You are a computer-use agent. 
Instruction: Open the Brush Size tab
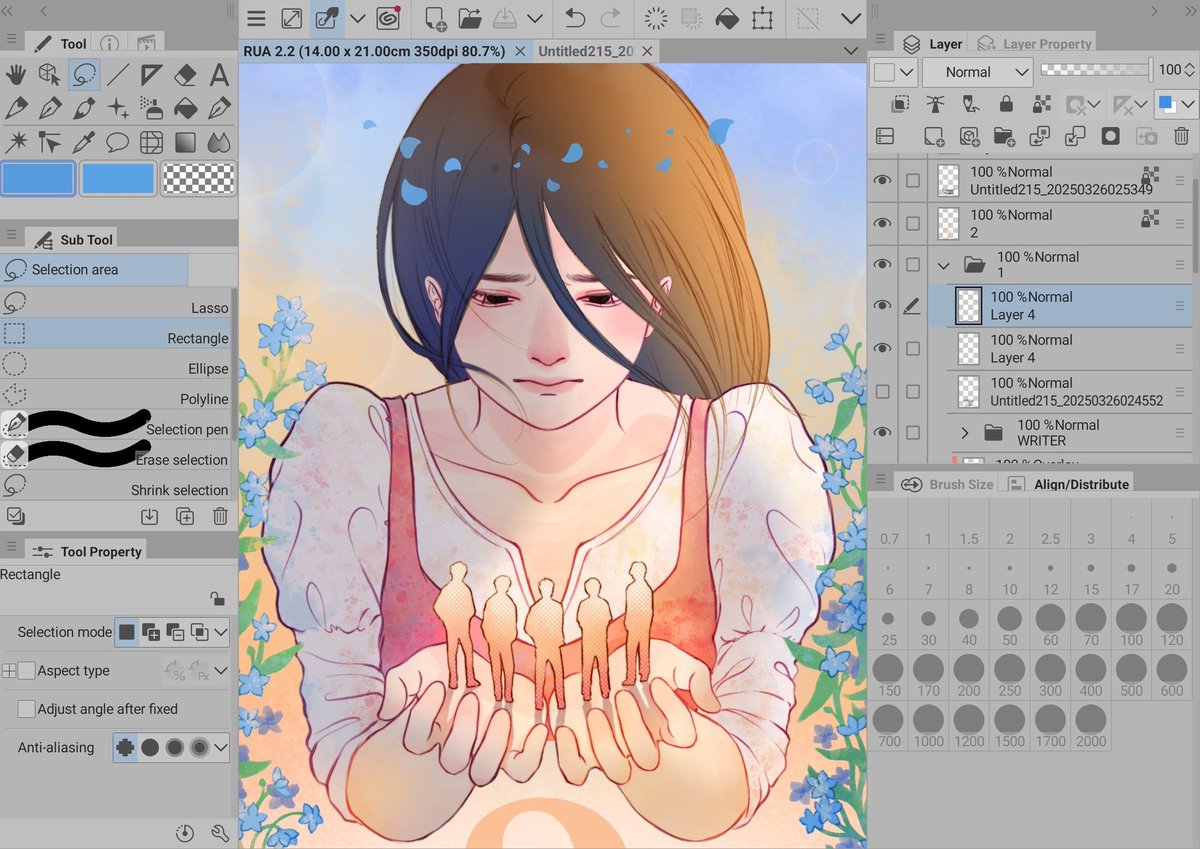tap(948, 484)
